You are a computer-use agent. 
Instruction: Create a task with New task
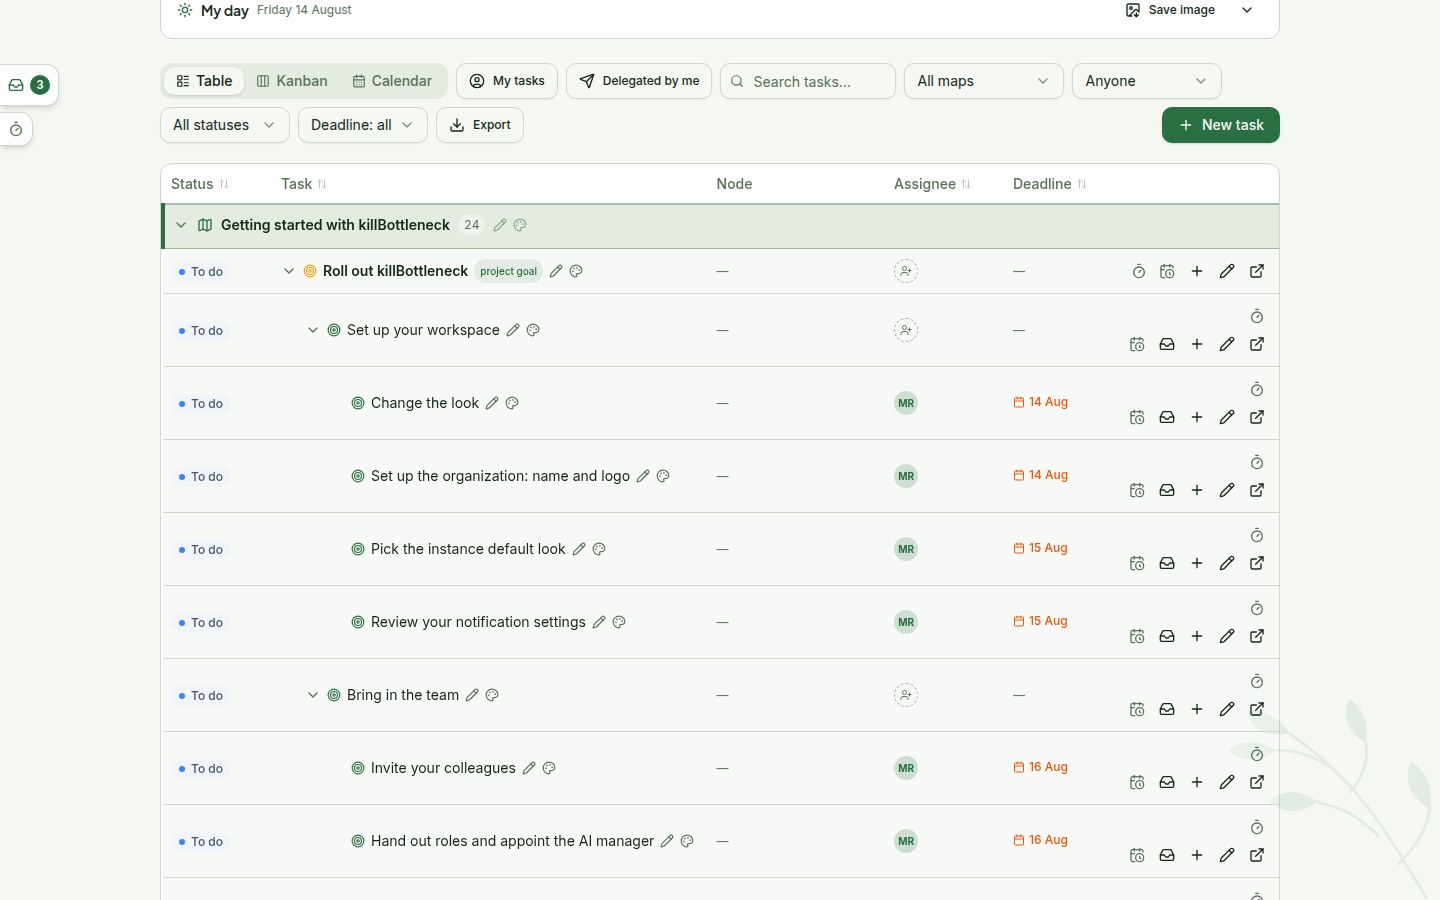click(x=1221, y=125)
